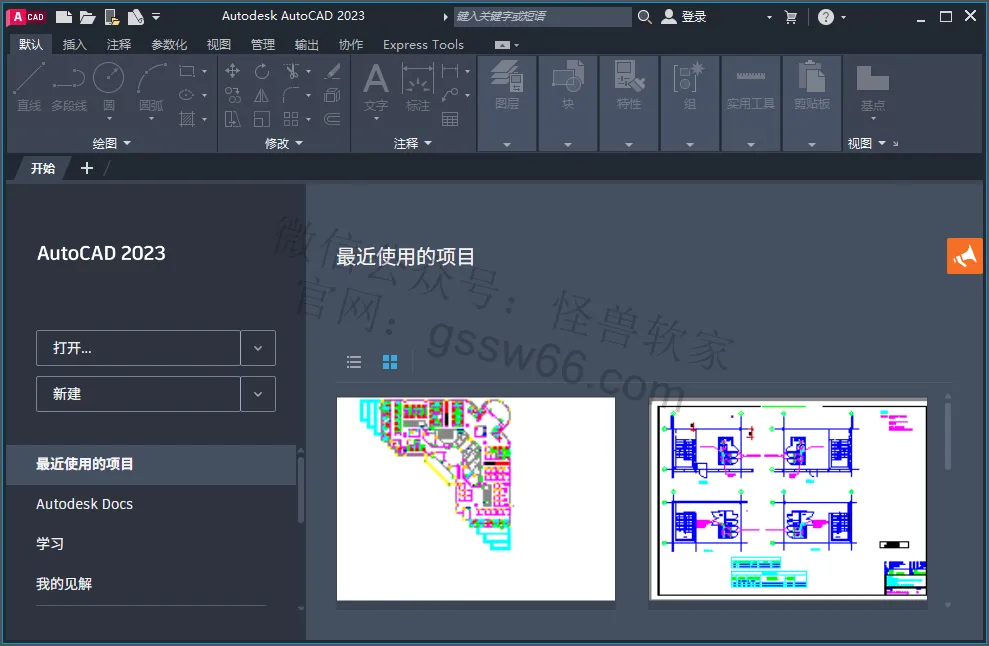
Task: Click the Hatch tool icon
Action: [187, 119]
